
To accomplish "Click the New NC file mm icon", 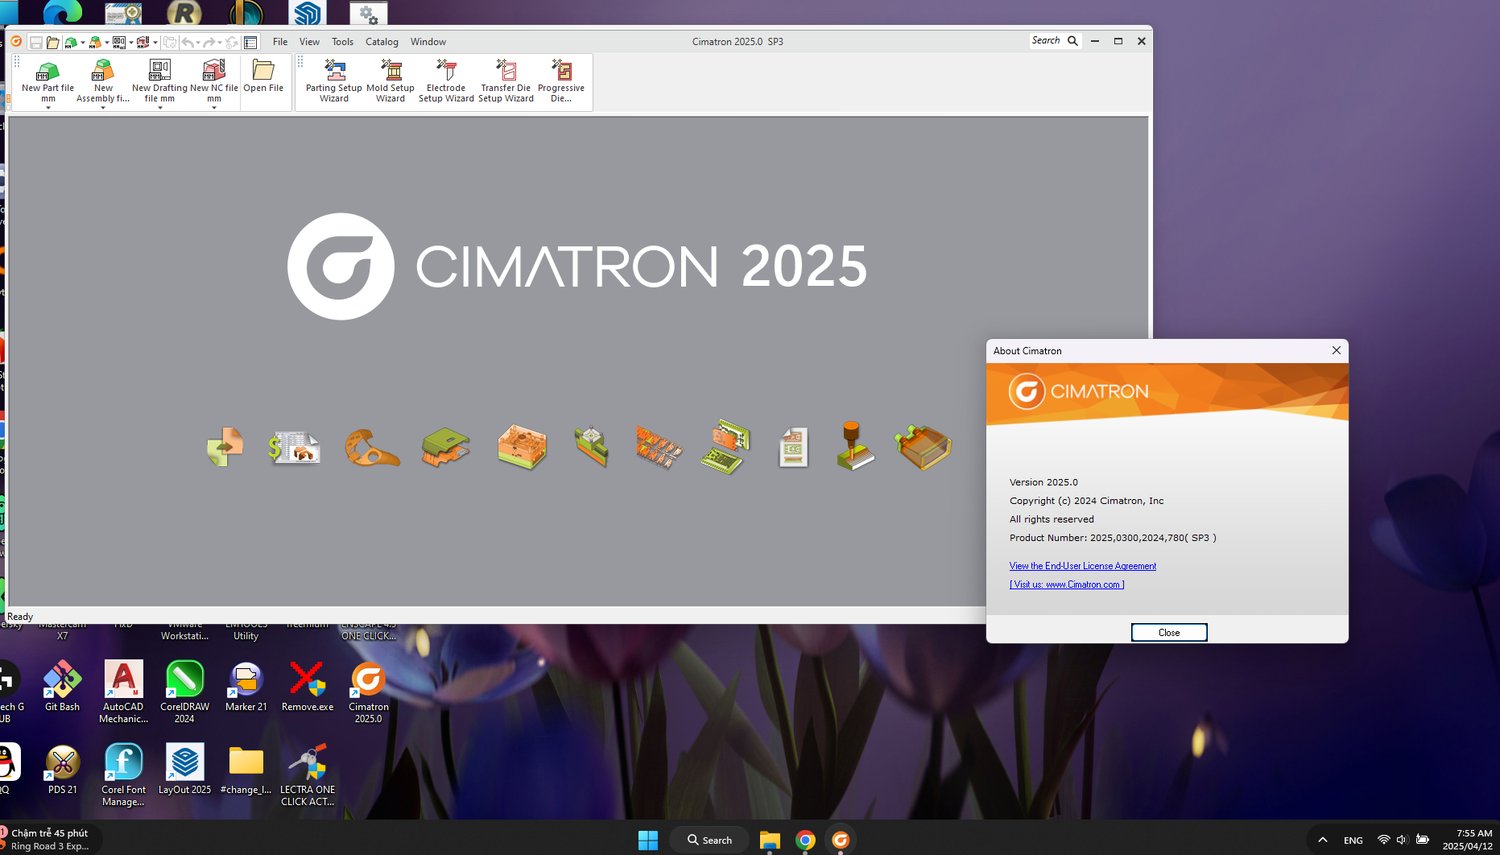I will 214,69.
